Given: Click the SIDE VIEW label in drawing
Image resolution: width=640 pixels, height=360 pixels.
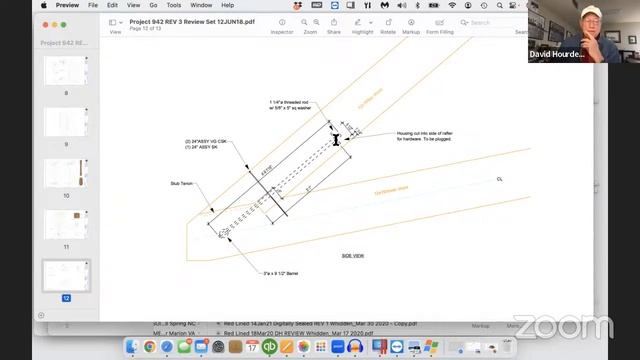Looking at the screenshot, I should click(x=353, y=256).
